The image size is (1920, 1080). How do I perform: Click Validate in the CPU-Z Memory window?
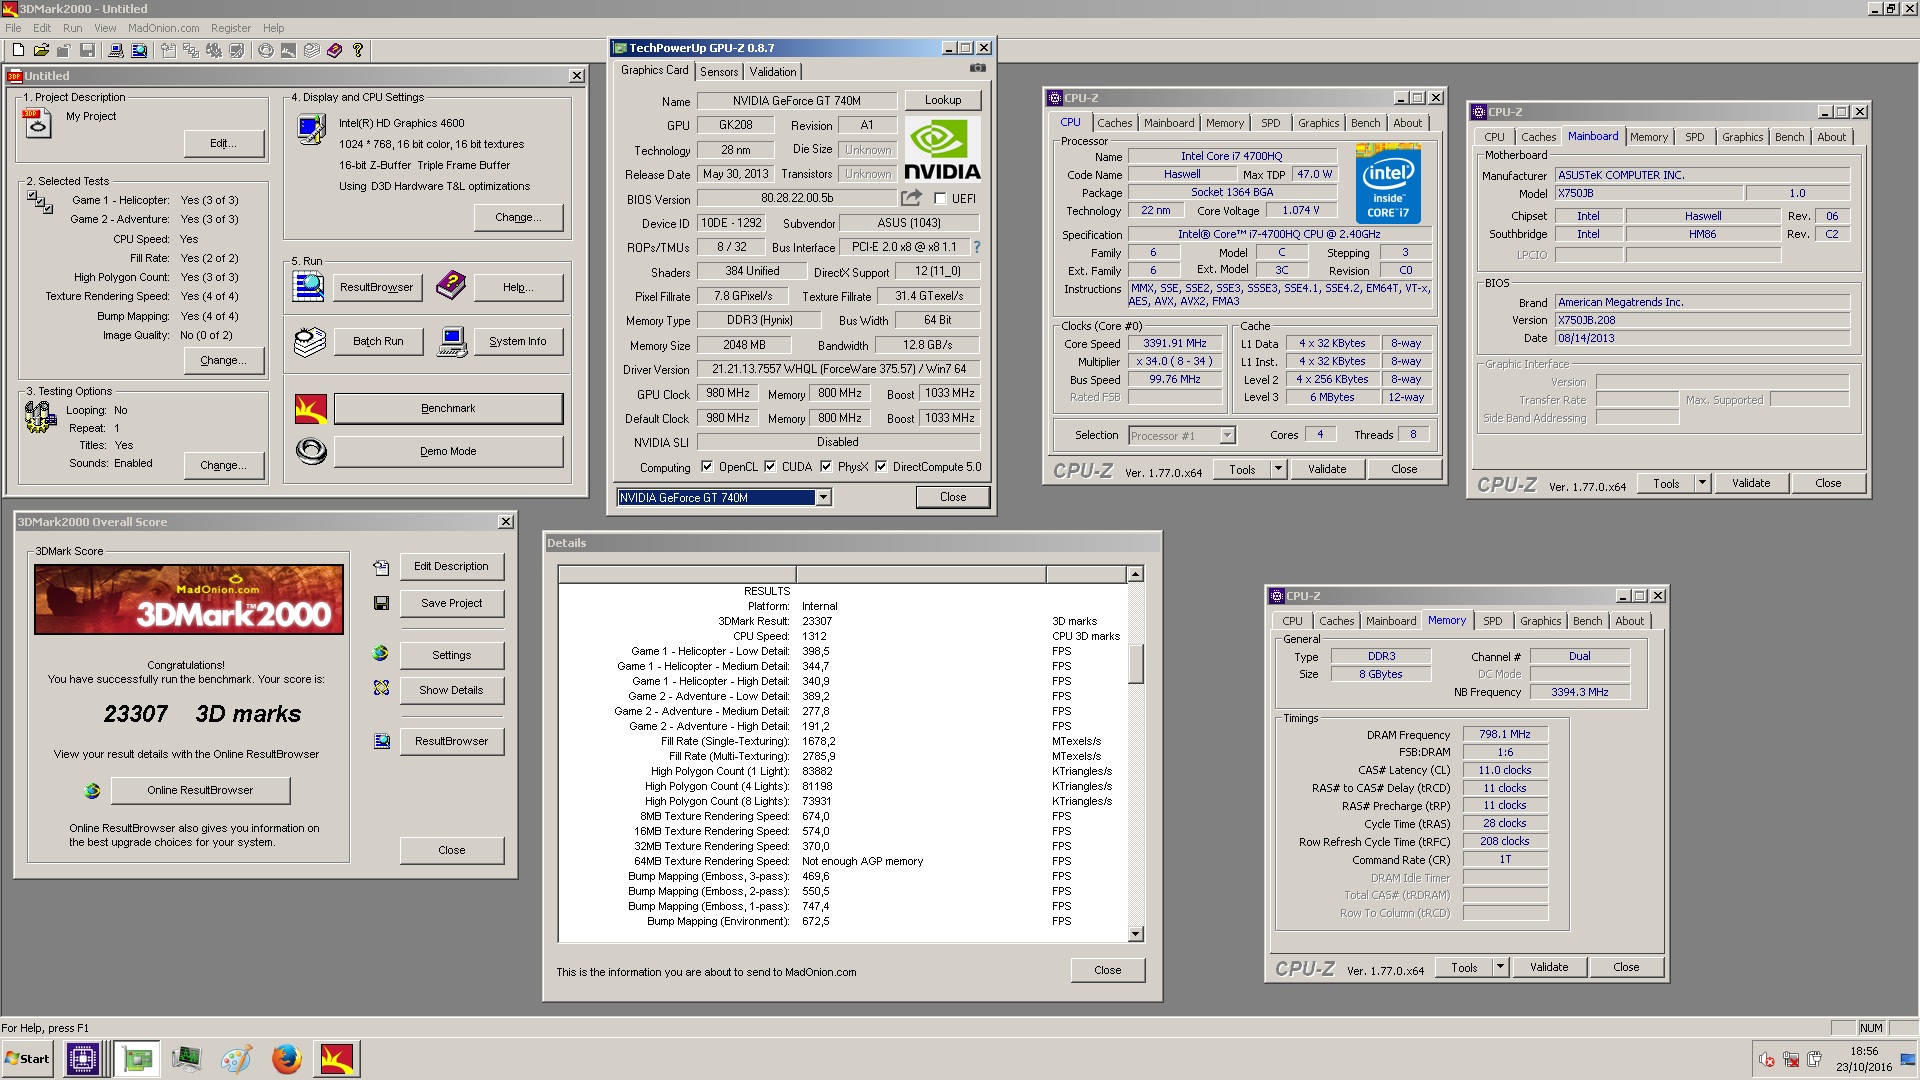click(1549, 967)
